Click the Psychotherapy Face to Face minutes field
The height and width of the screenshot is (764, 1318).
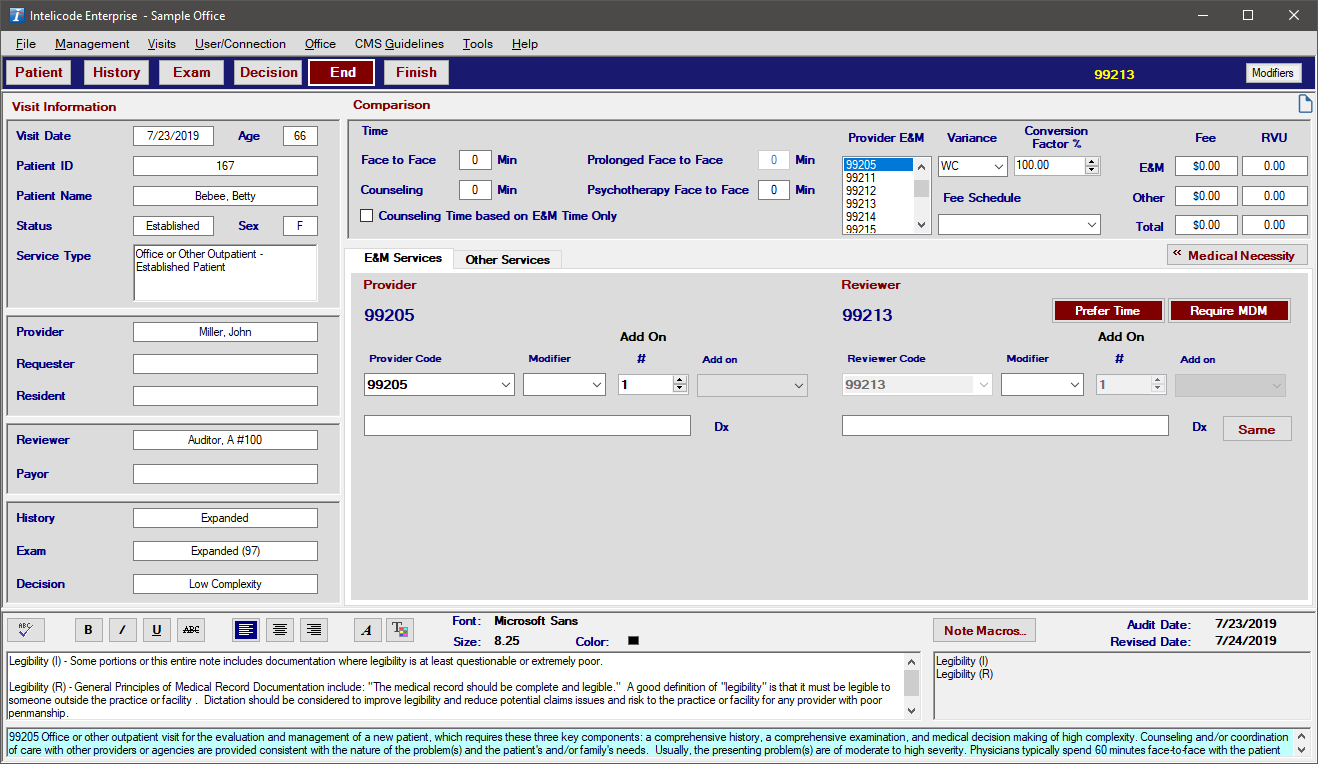[x=773, y=190]
